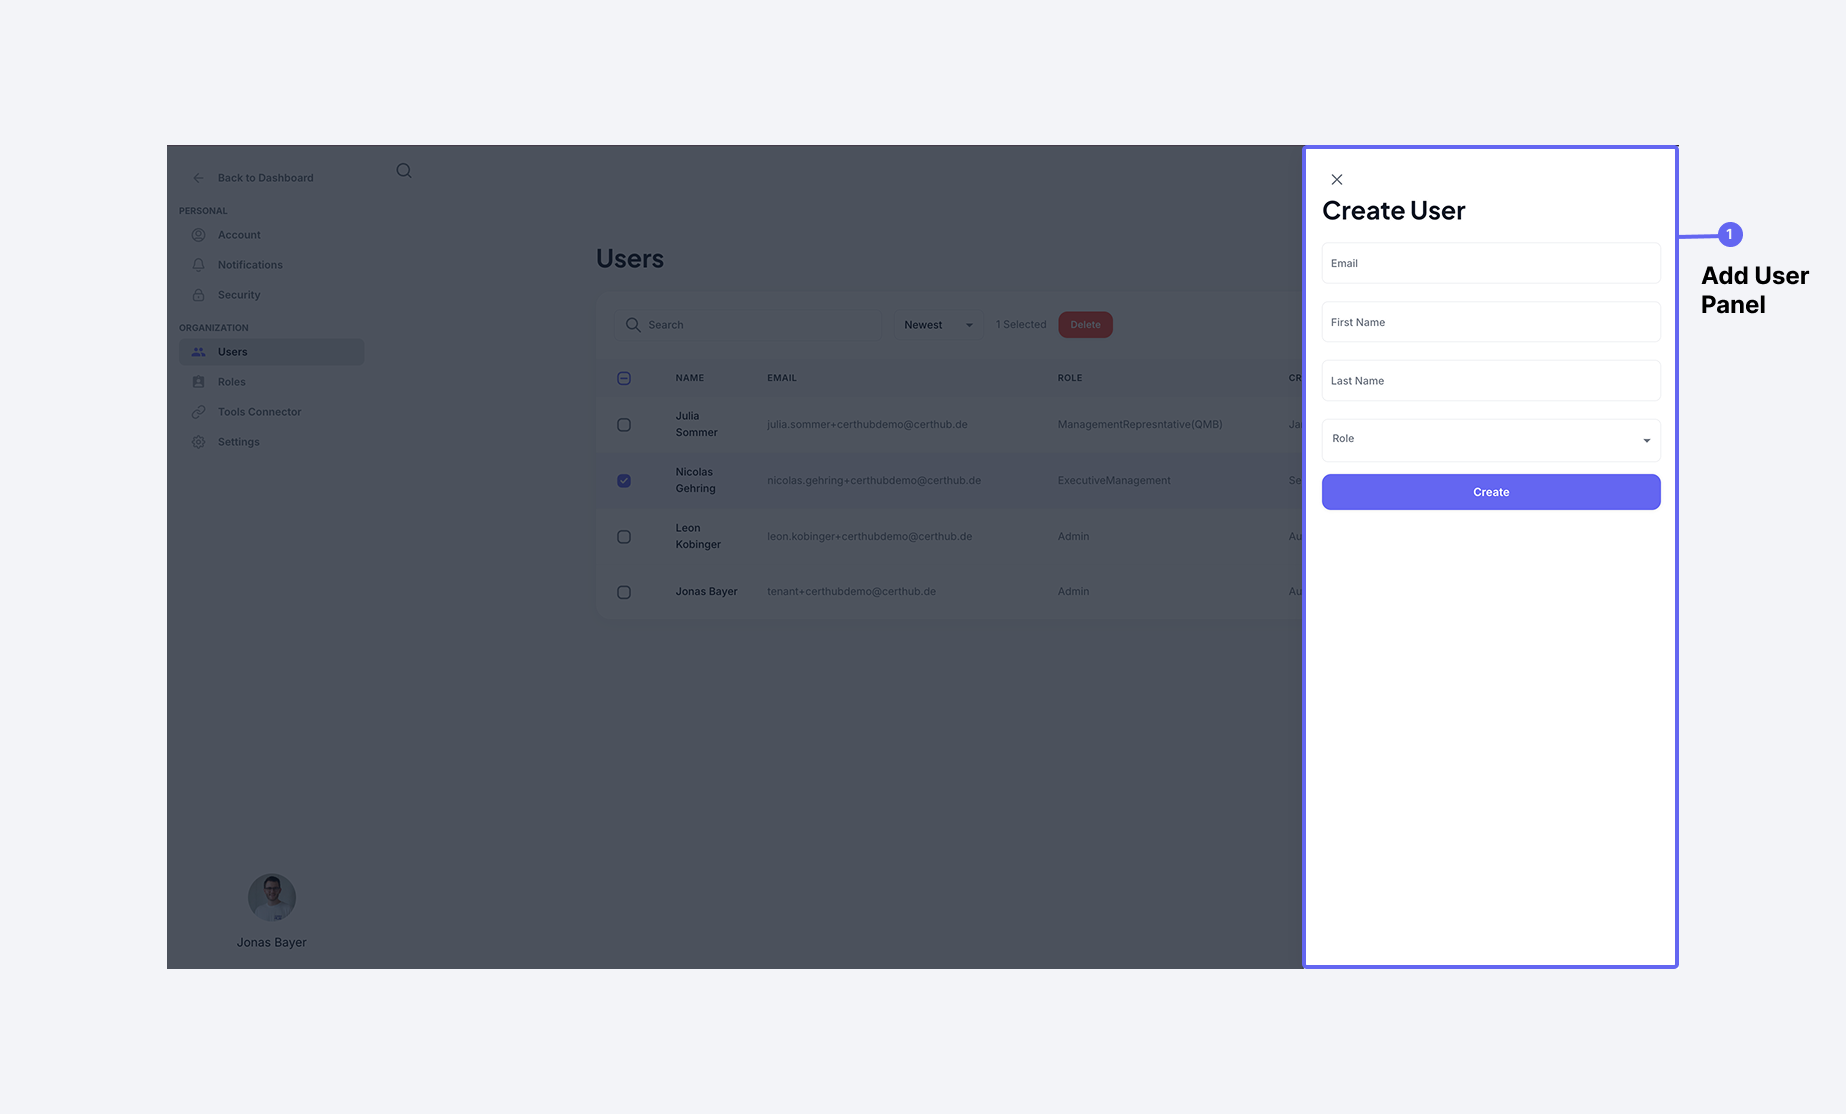Select the Users icon in sidebar
This screenshot has width=1846, height=1114.
(198, 351)
